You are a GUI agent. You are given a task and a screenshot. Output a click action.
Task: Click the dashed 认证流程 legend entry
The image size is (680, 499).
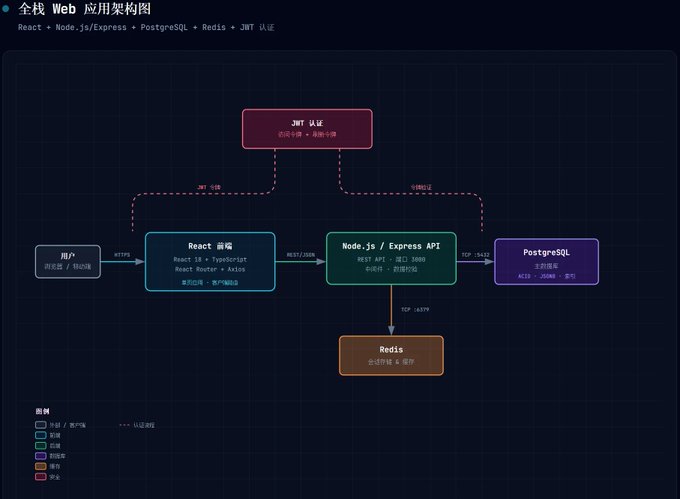(x=137, y=425)
